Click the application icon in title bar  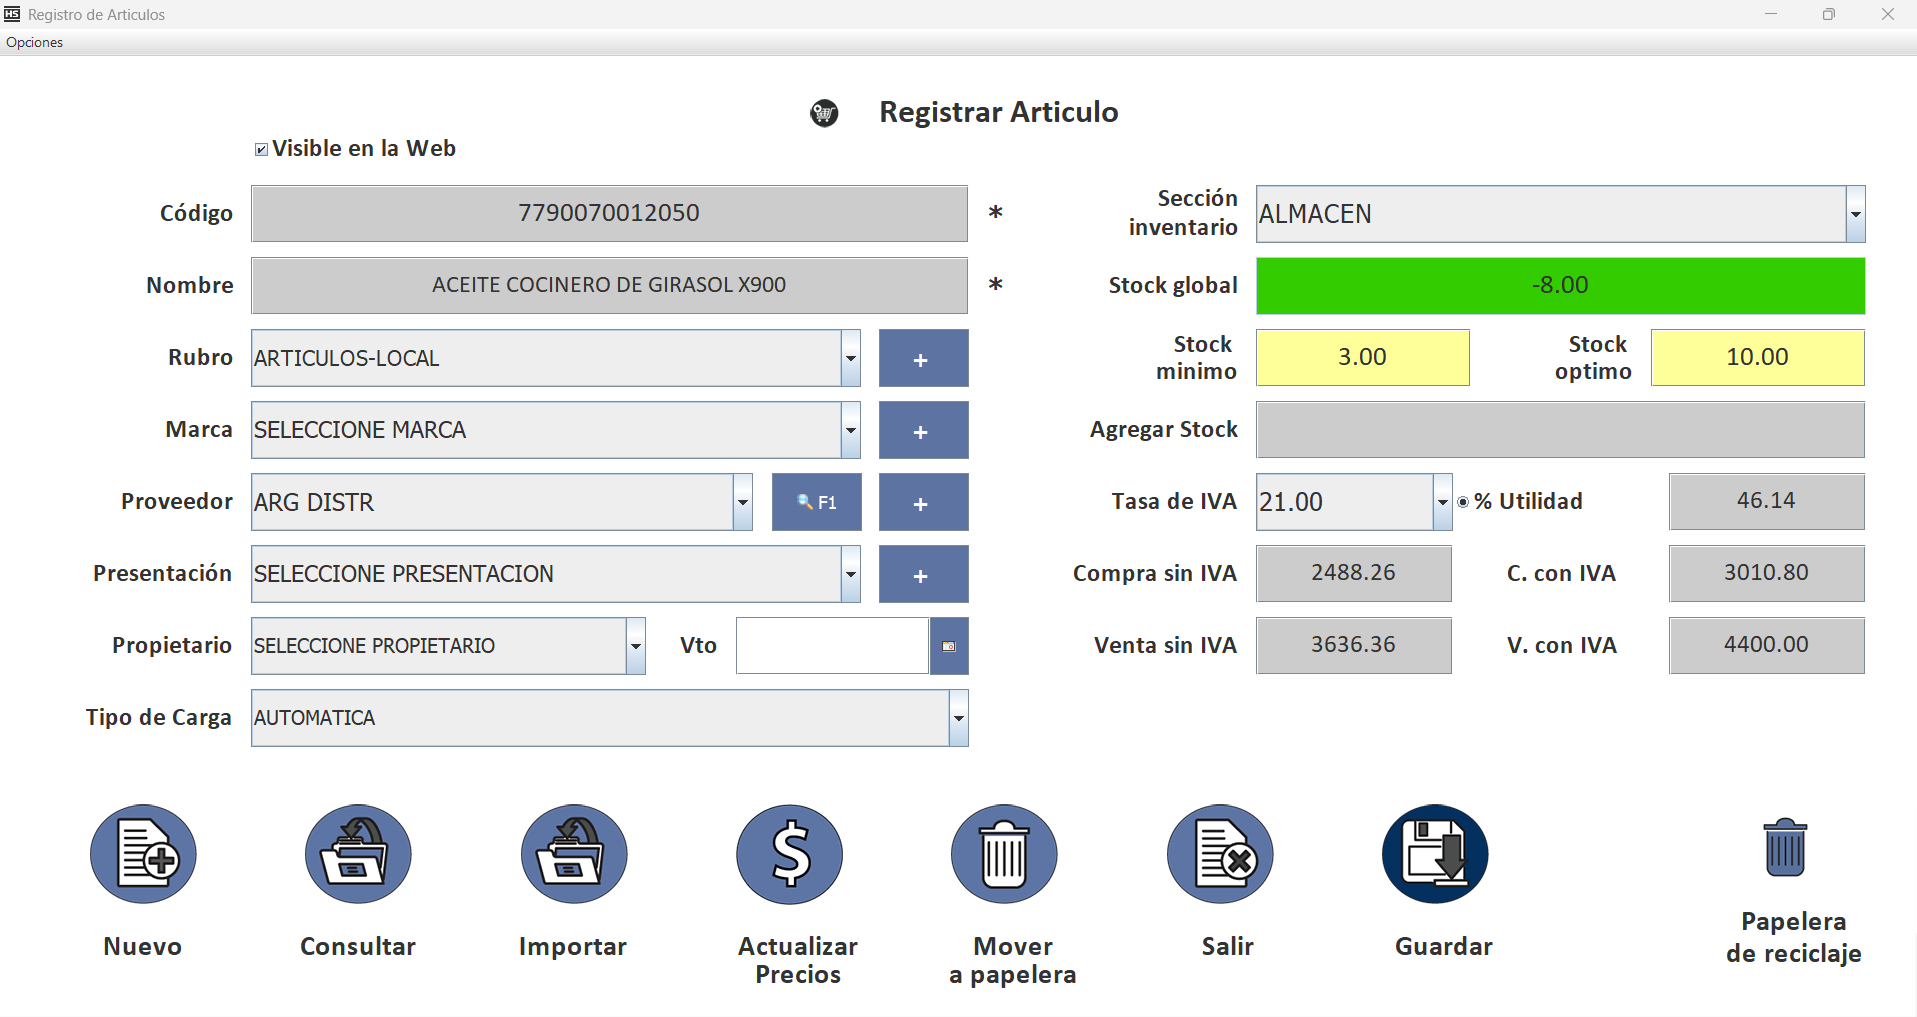coord(12,14)
